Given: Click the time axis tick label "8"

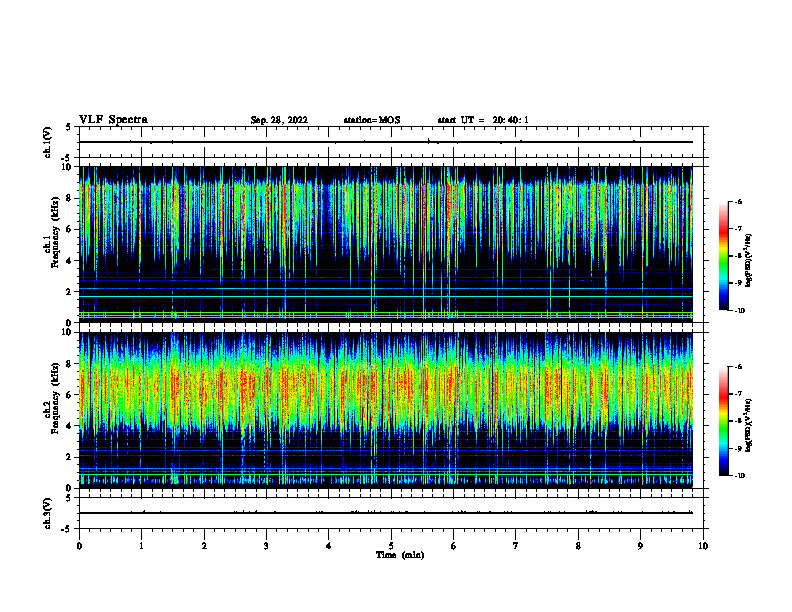Looking at the screenshot, I should pyautogui.click(x=578, y=546).
